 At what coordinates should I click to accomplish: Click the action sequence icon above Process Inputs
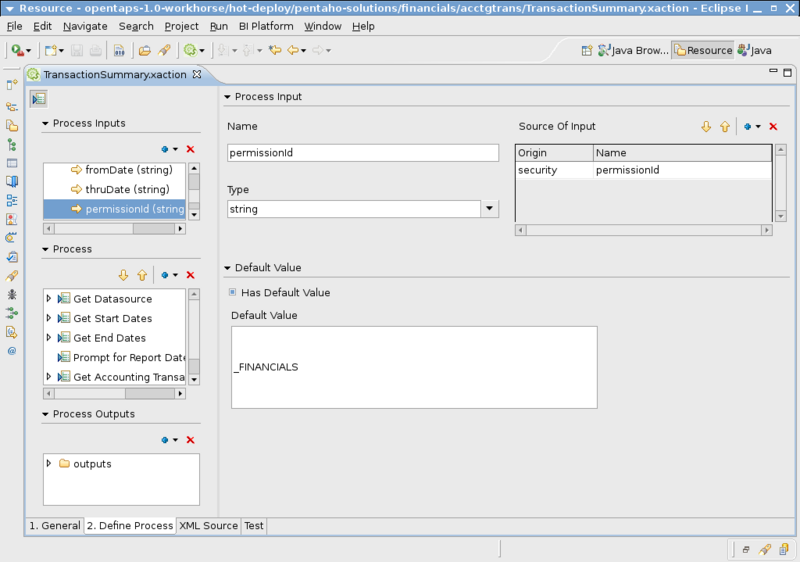(x=39, y=98)
